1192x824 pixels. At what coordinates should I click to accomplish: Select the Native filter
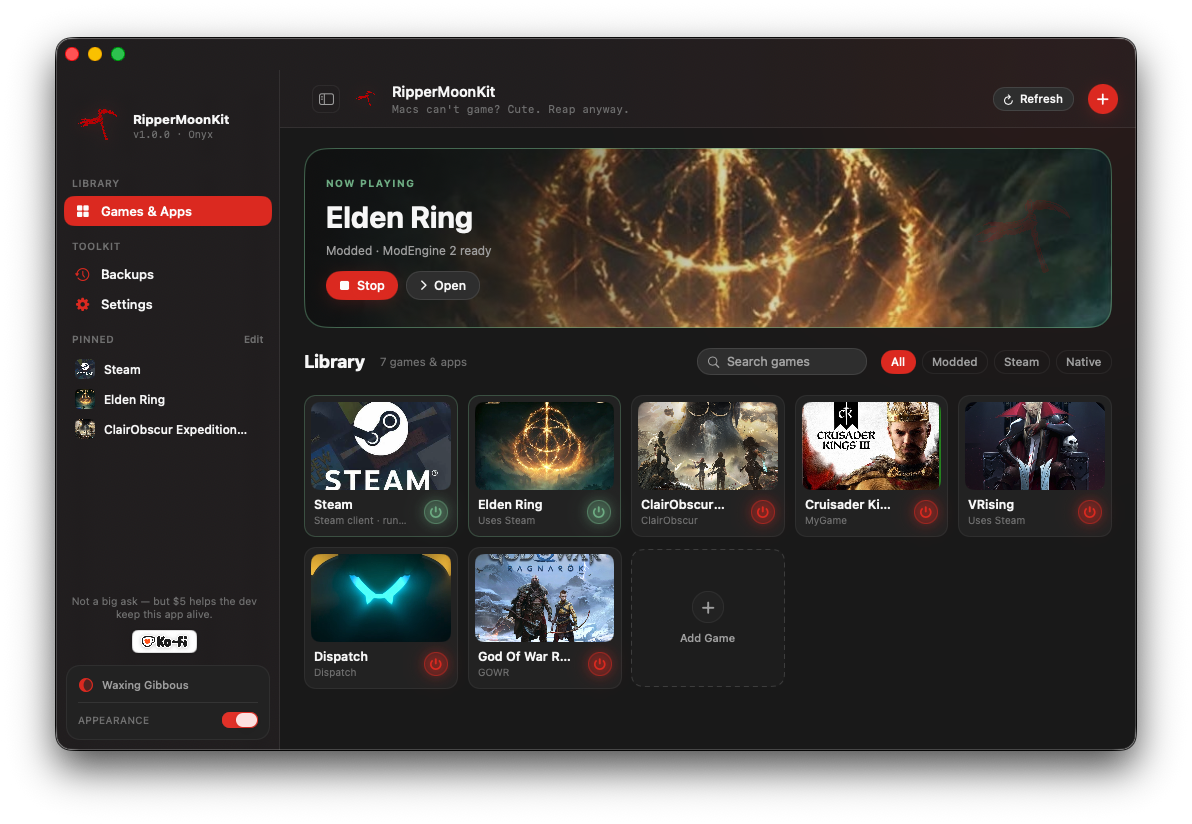click(x=1083, y=362)
